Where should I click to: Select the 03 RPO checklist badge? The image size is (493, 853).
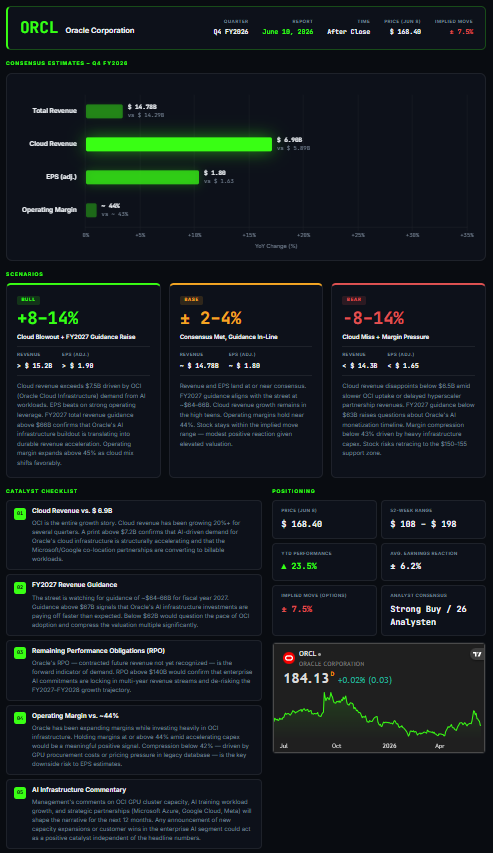[20, 651]
